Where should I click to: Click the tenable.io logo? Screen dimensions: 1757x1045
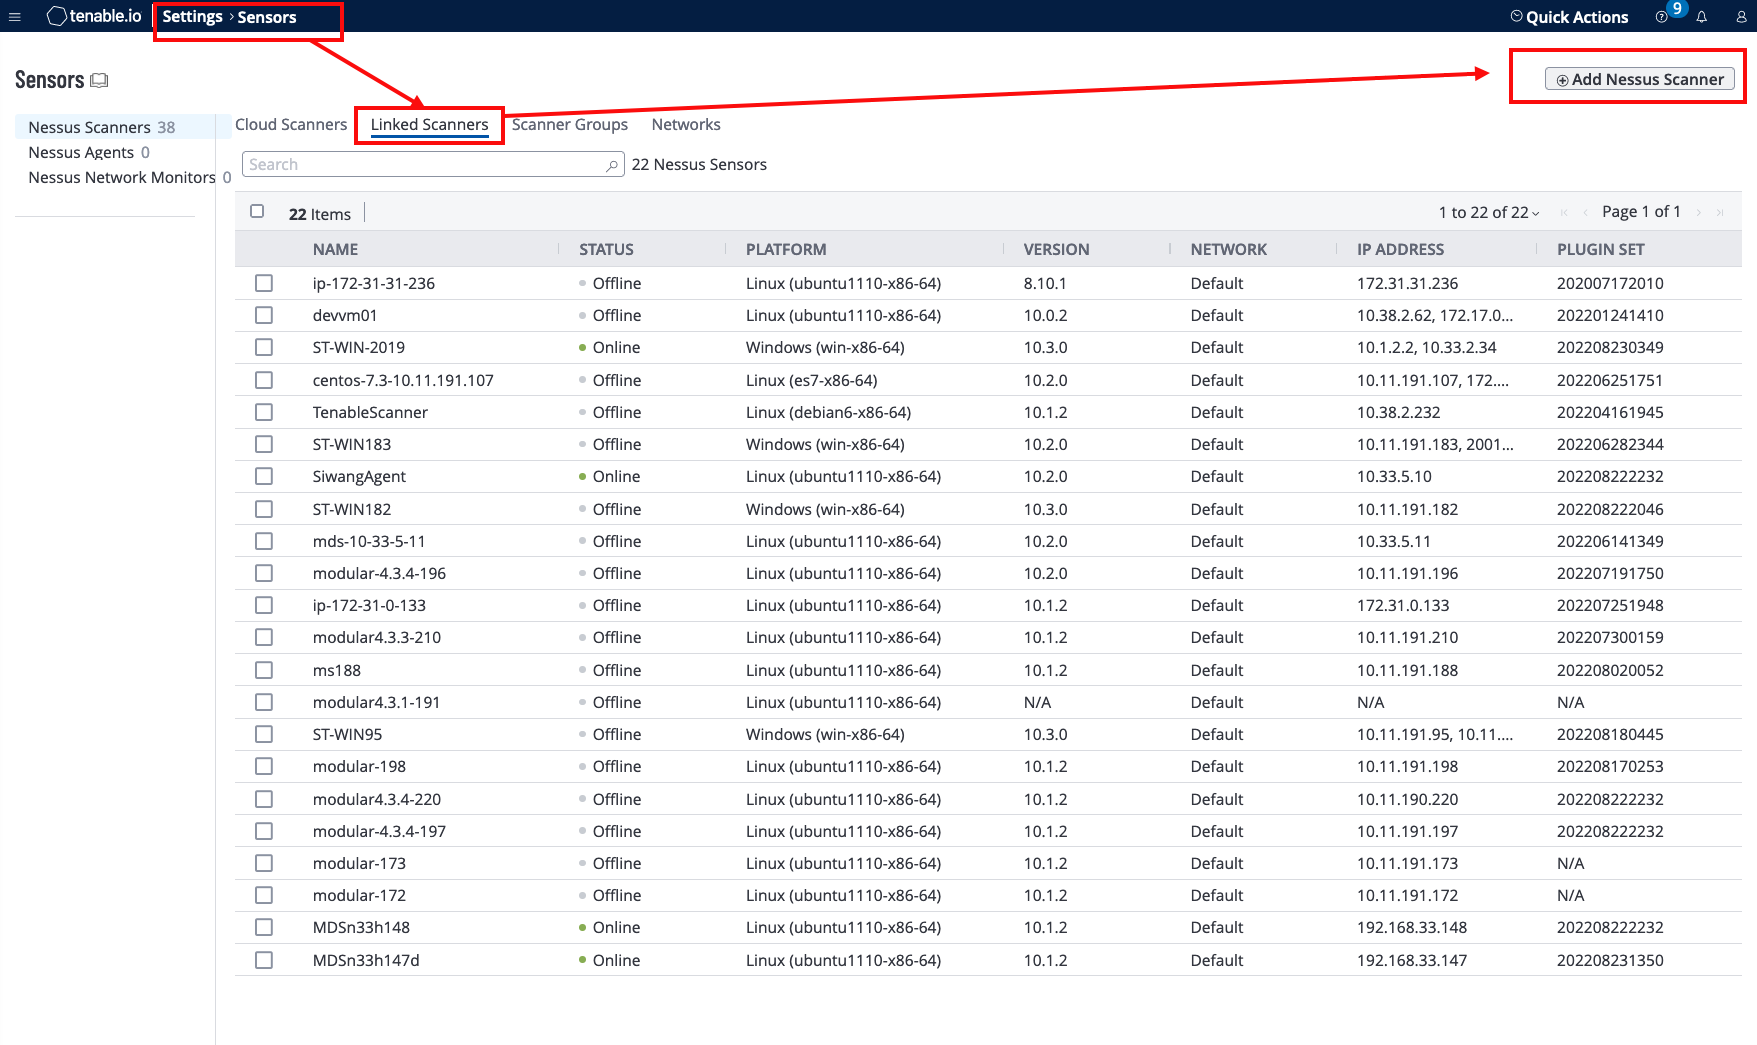[x=94, y=16]
